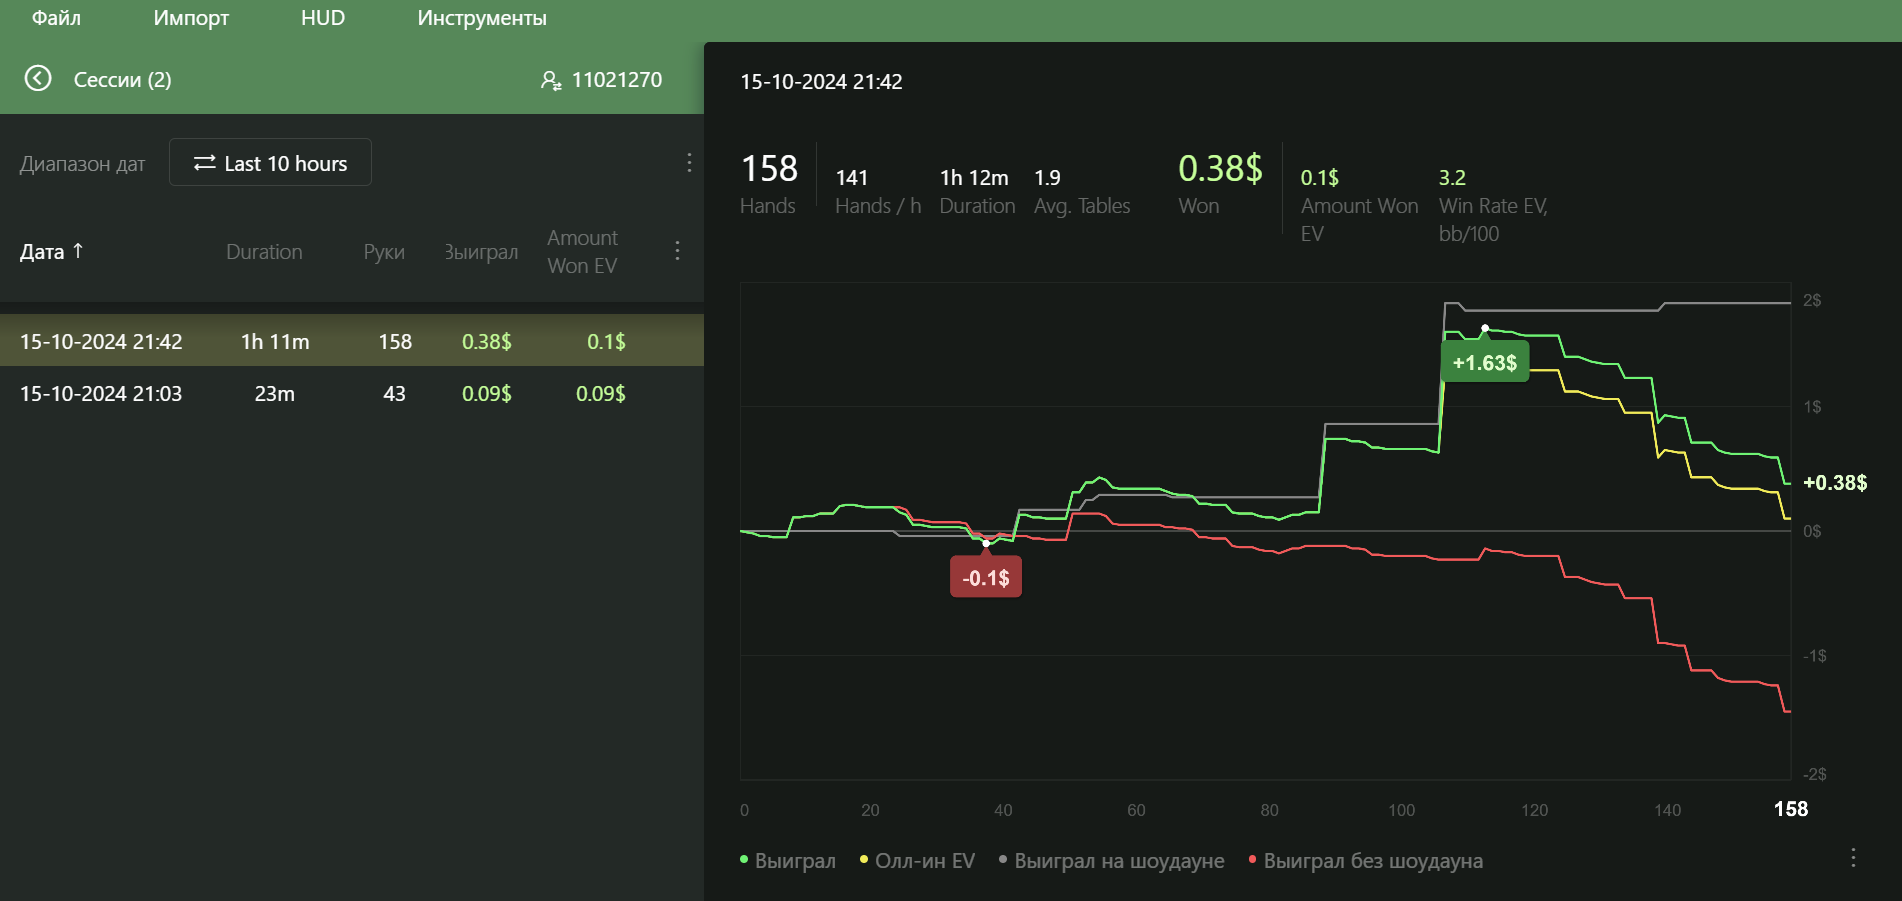Open the Импорт menu

pos(191,18)
